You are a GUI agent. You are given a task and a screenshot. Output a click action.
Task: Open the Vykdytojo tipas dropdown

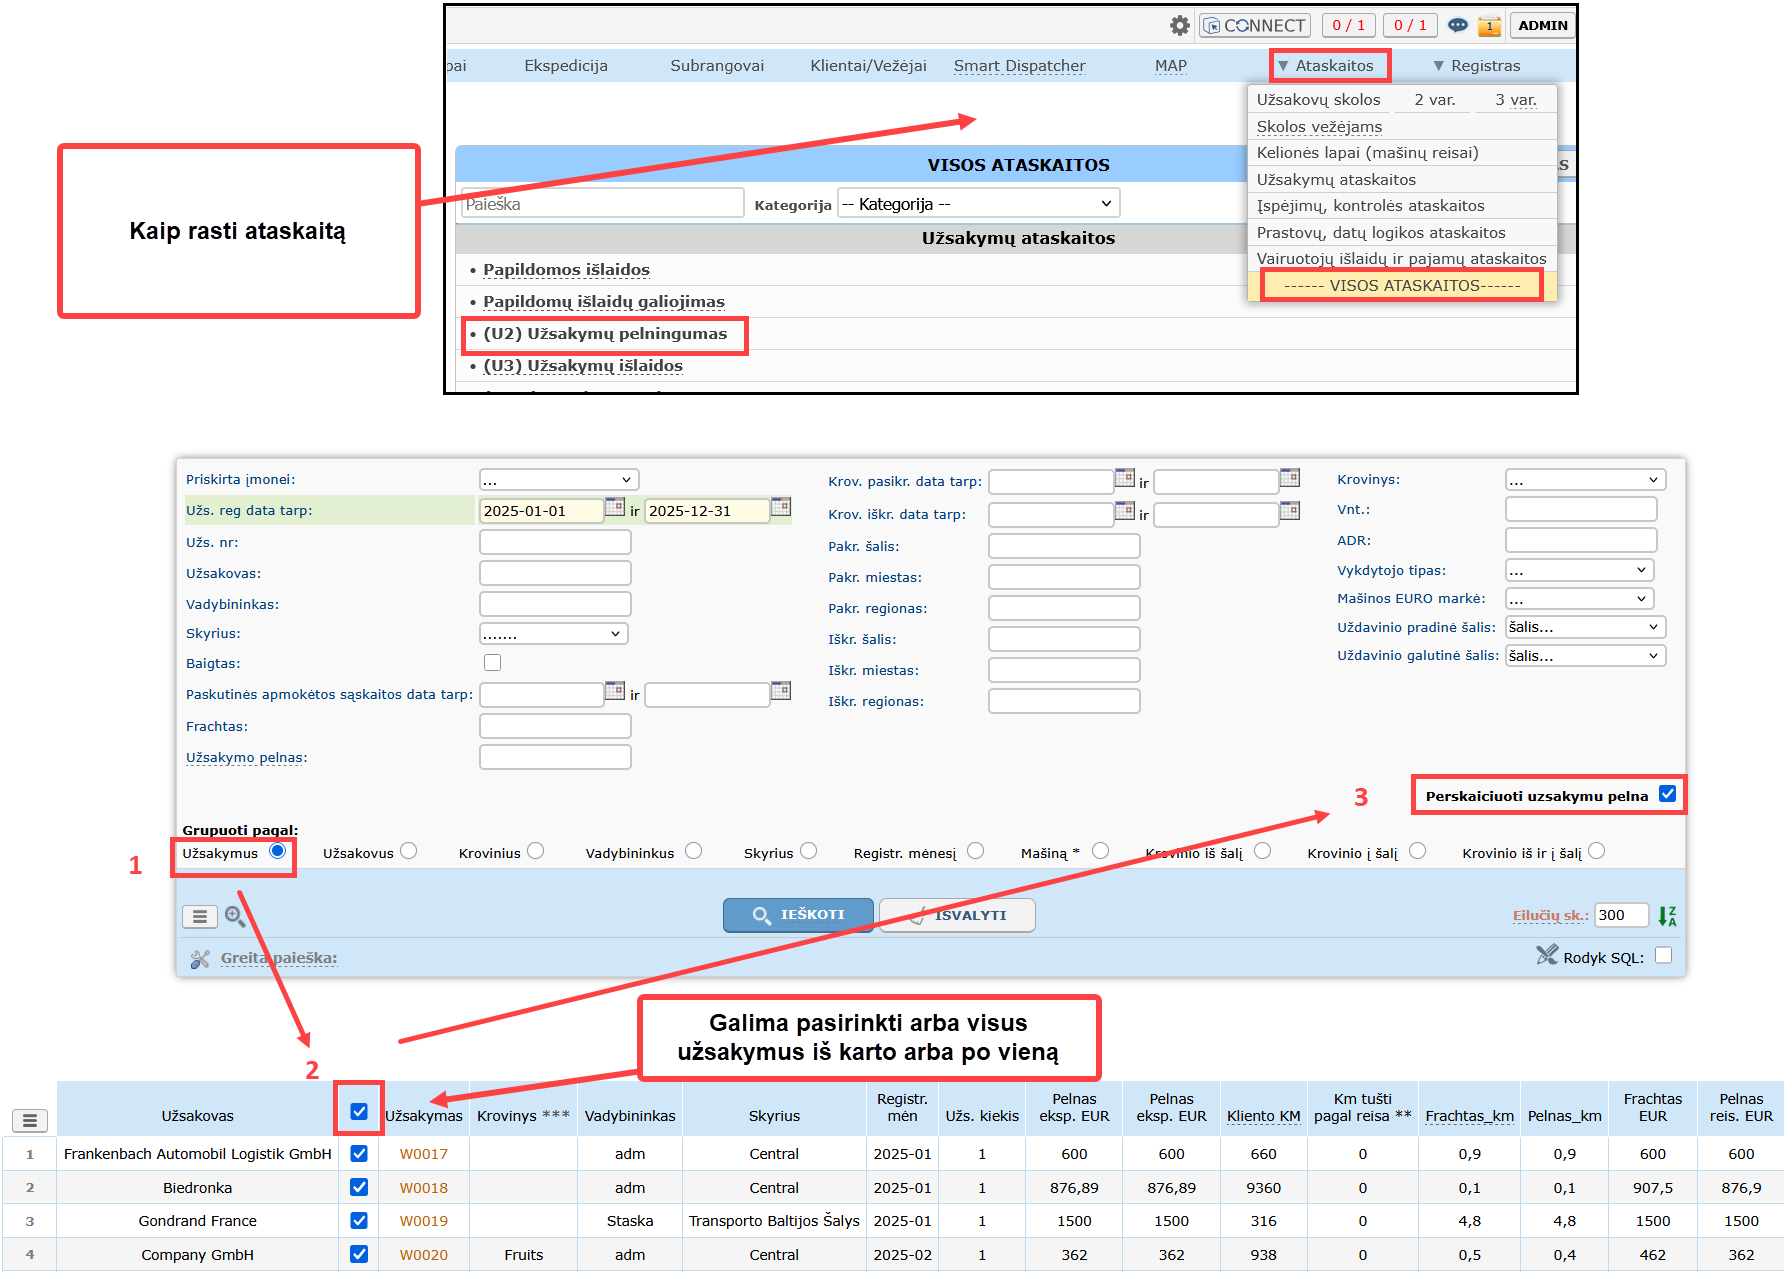pyautogui.click(x=1579, y=570)
